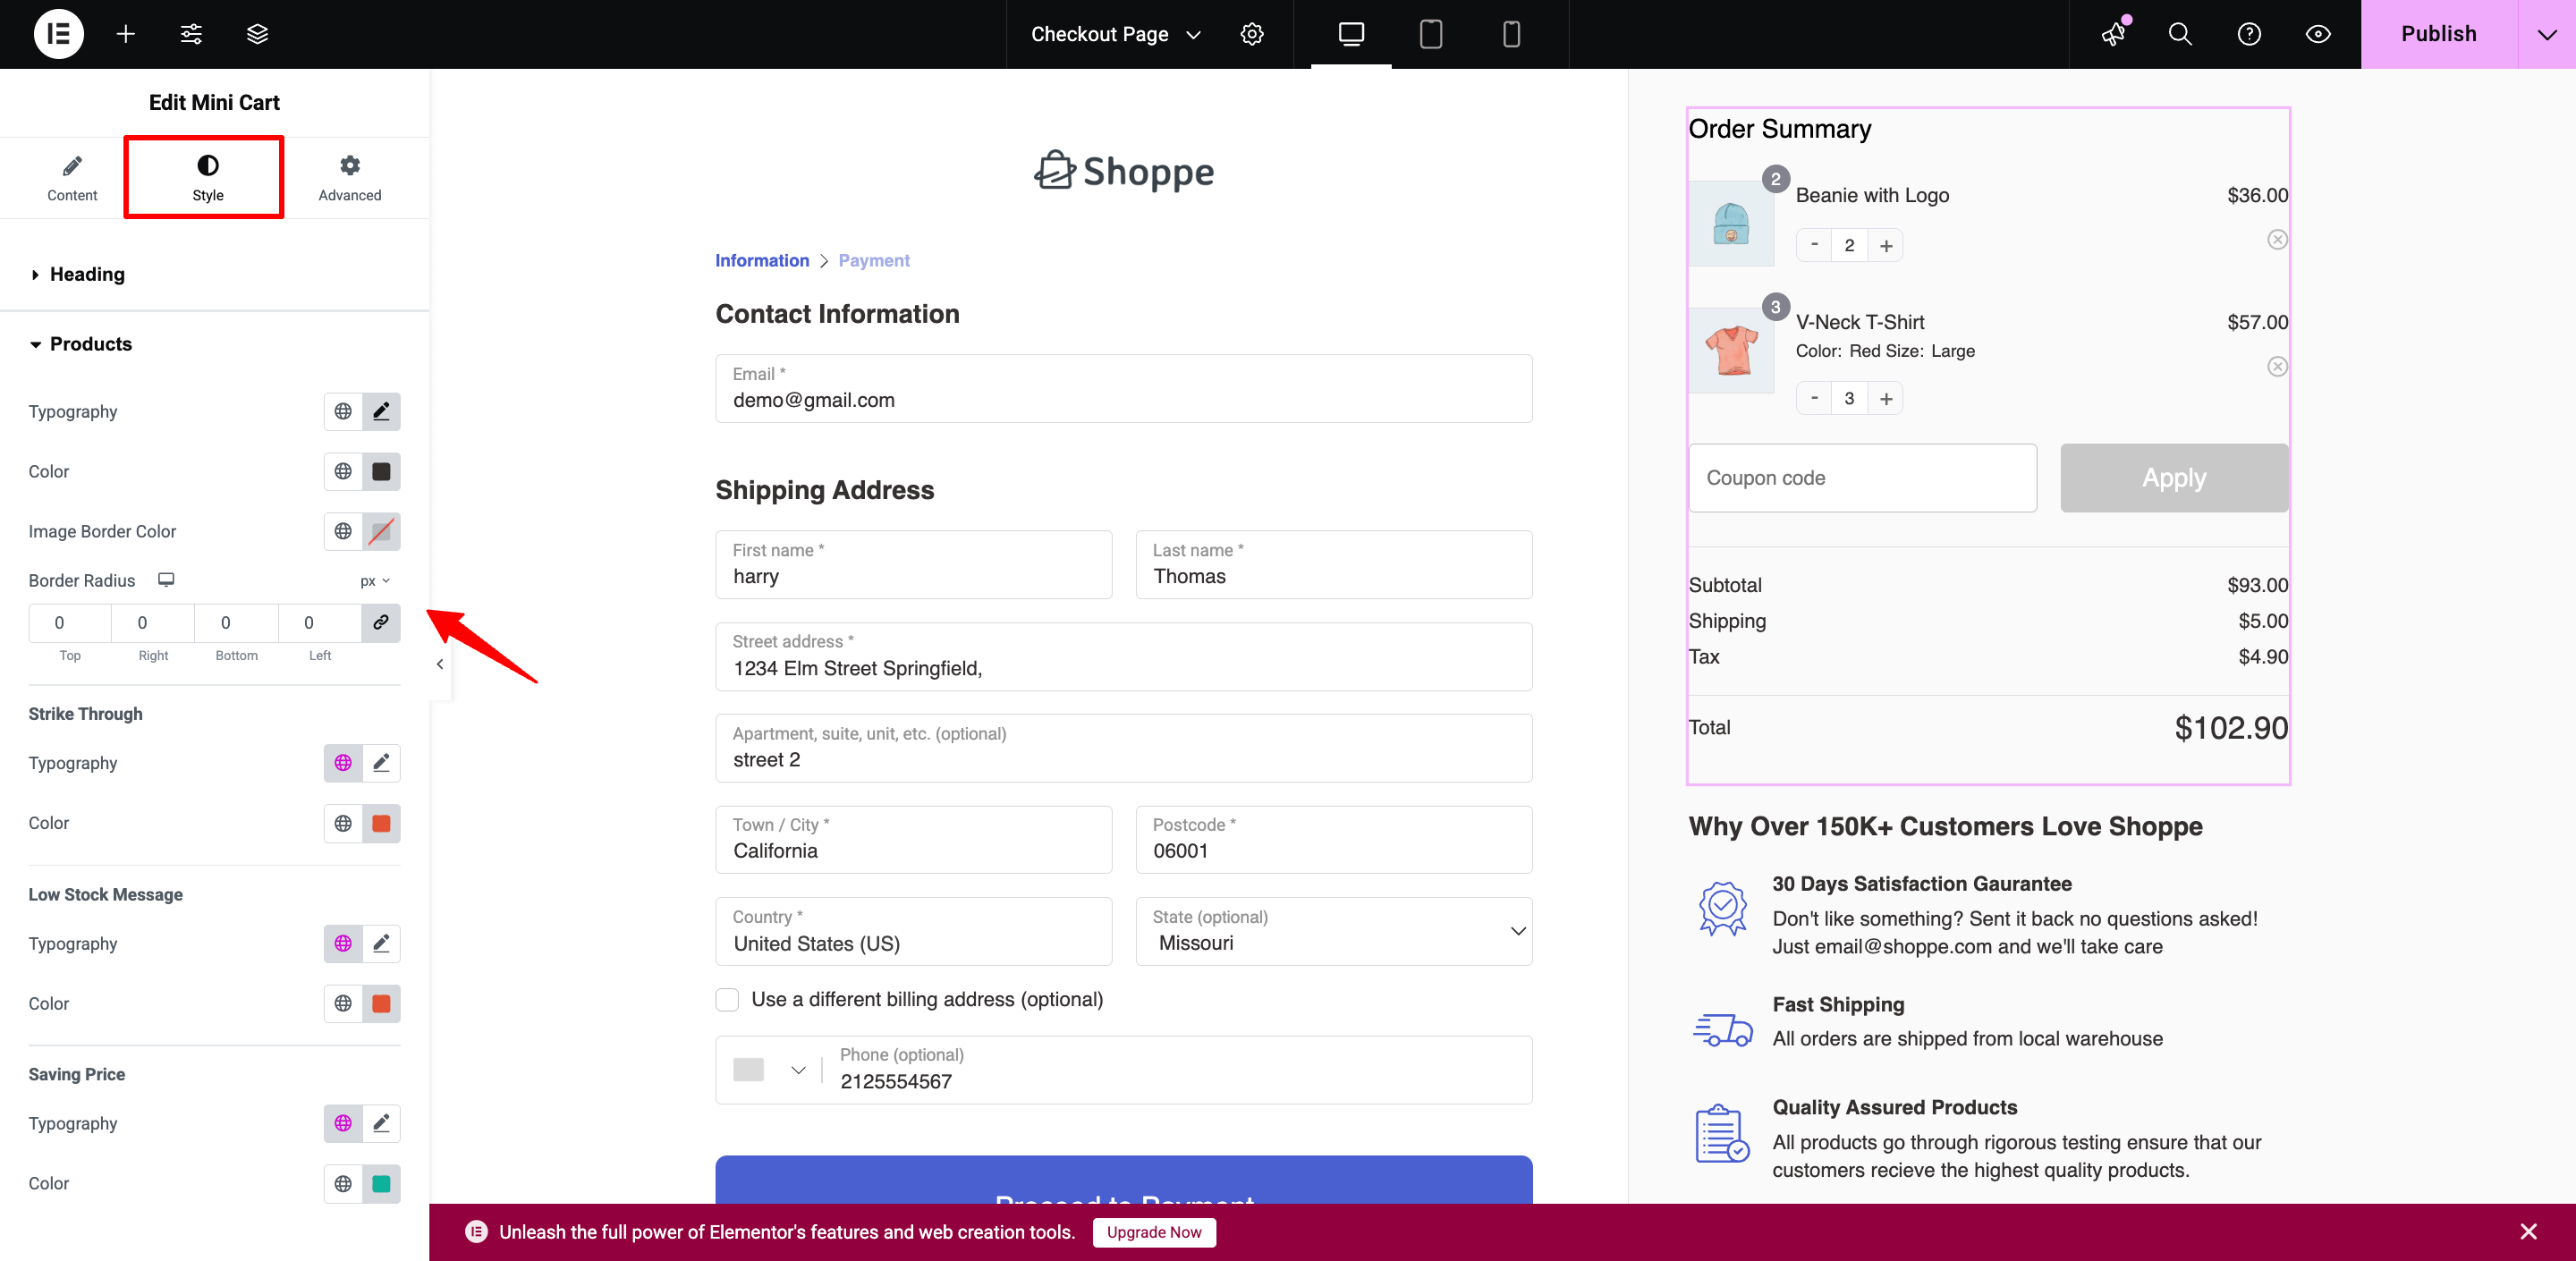Edit Strike Through Typography pencil icon
This screenshot has height=1261, width=2576.
pos(381,763)
